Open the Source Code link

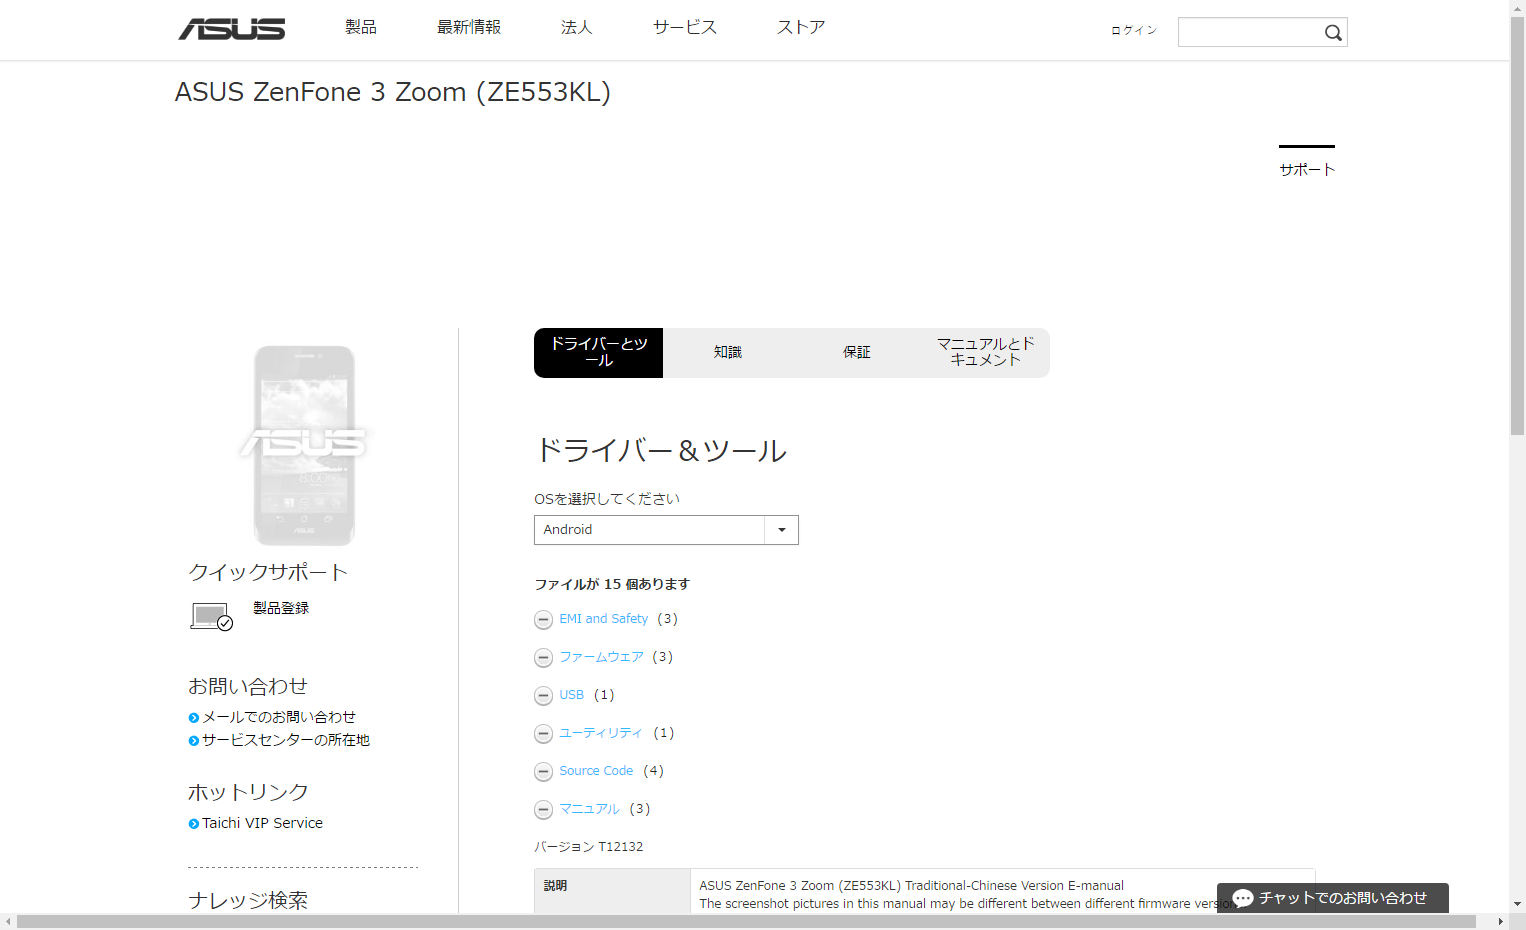[596, 771]
